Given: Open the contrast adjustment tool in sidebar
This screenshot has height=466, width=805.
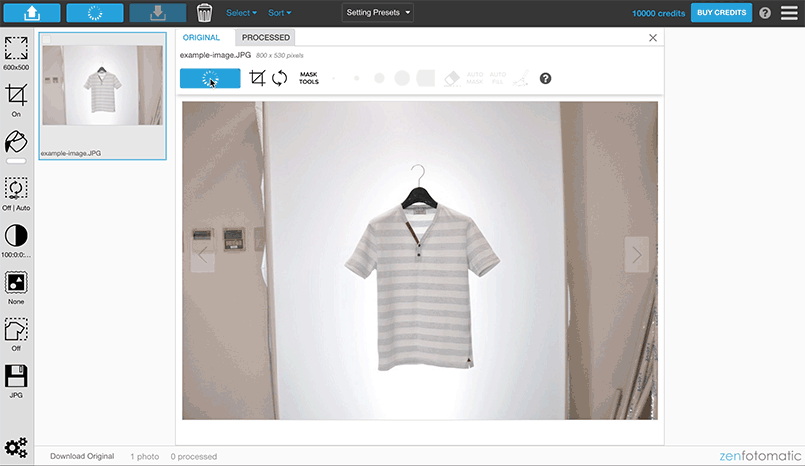Looking at the screenshot, I should (16, 236).
